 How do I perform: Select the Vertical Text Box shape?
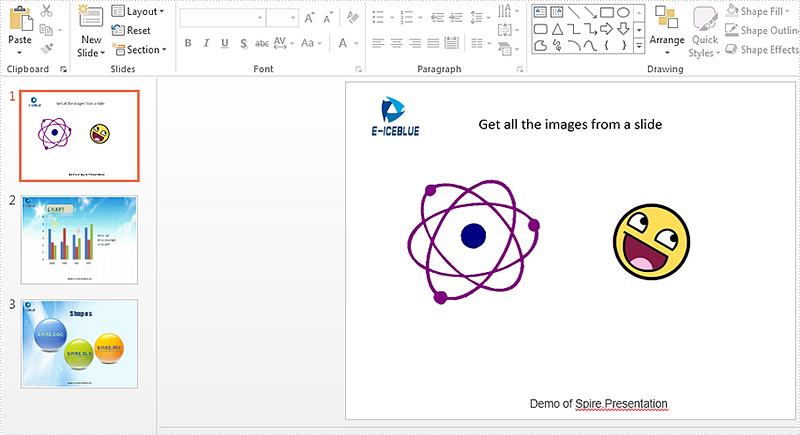[x=557, y=12]
